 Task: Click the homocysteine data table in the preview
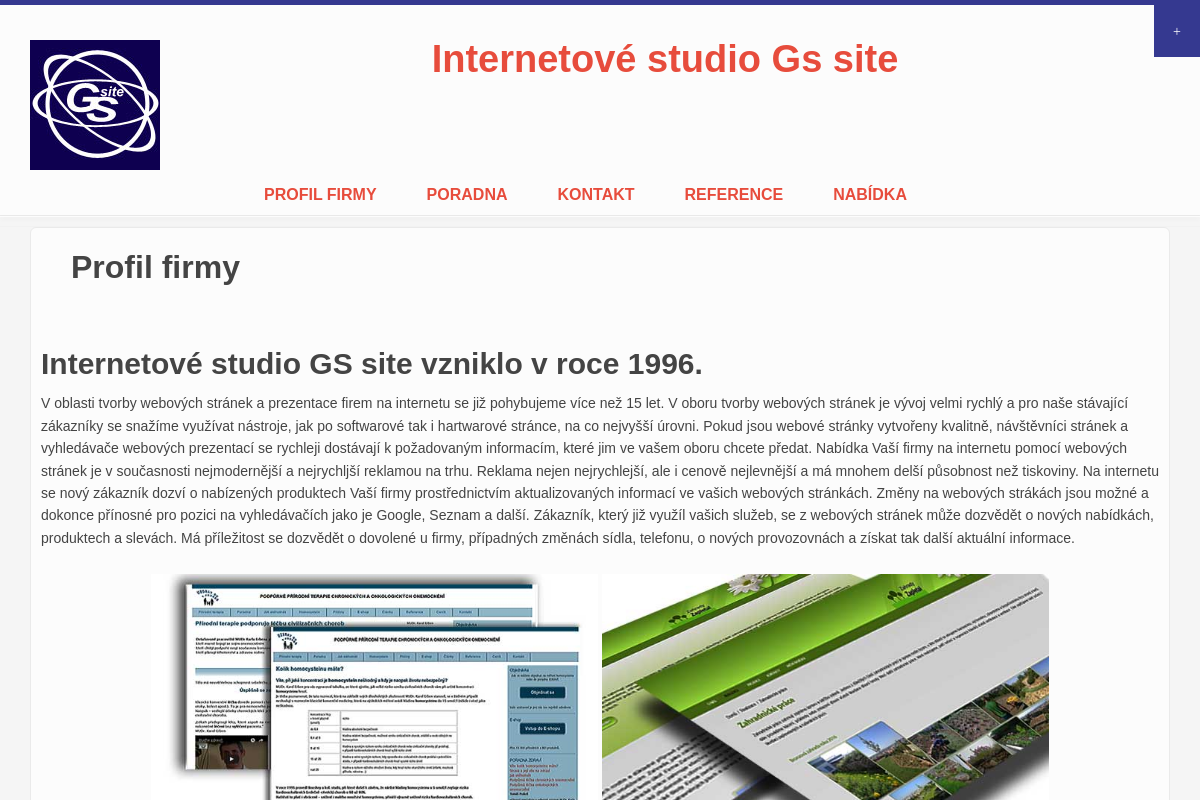click(x=383, y=744)
